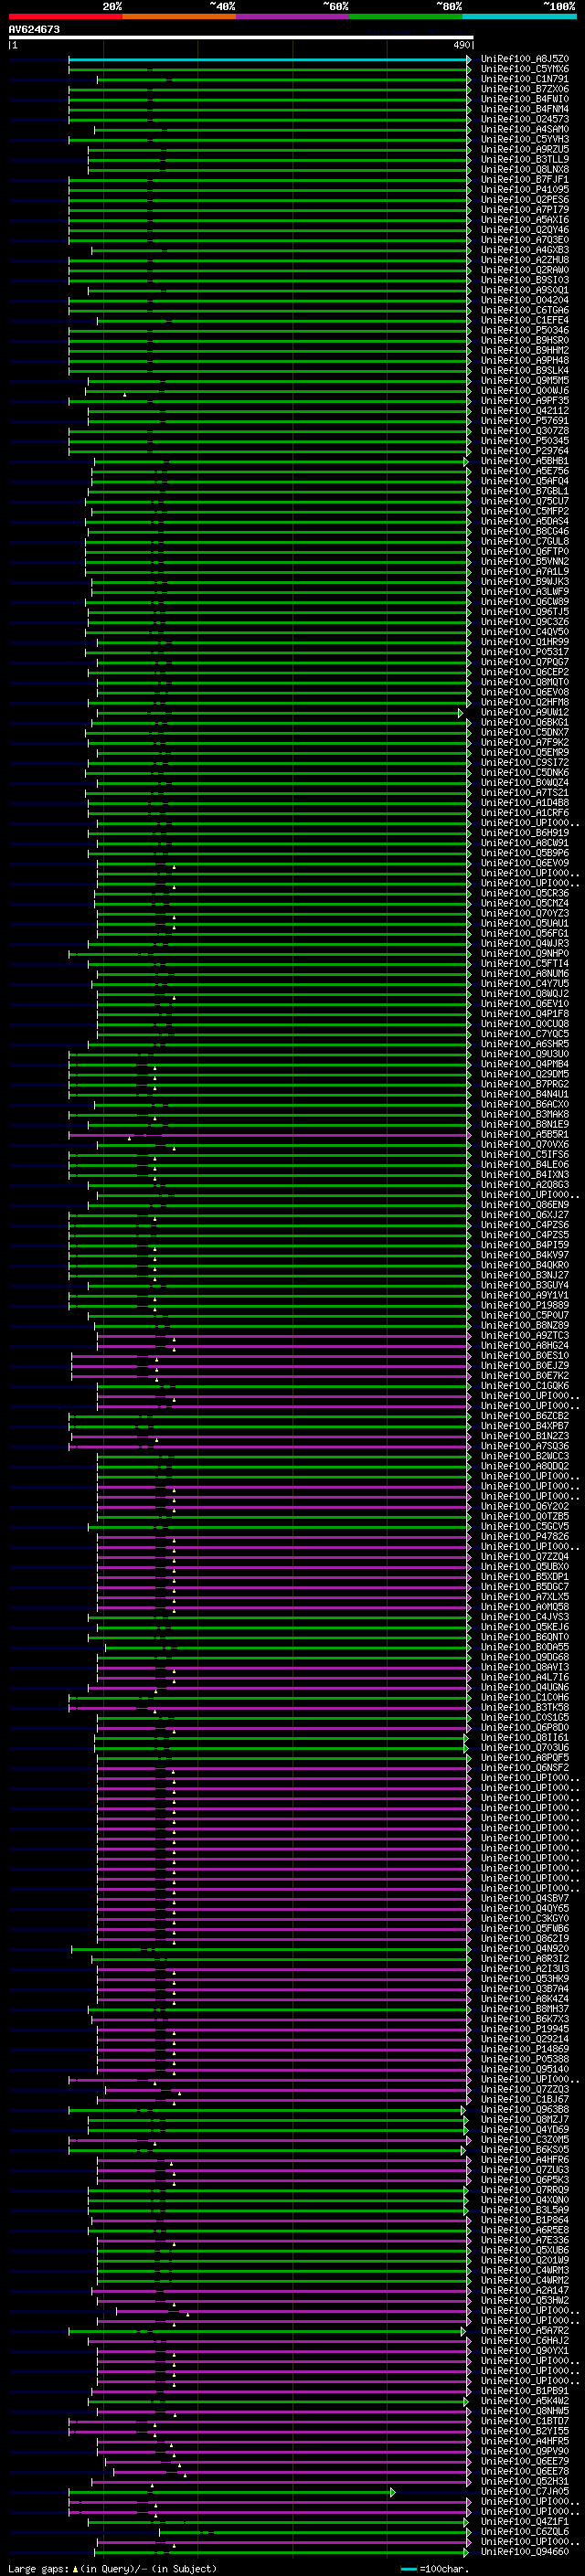Click the short green alignment bar for C7JA05
Image resolution: width=585 pixels, height=2576 pixels.
(231, 2491)
